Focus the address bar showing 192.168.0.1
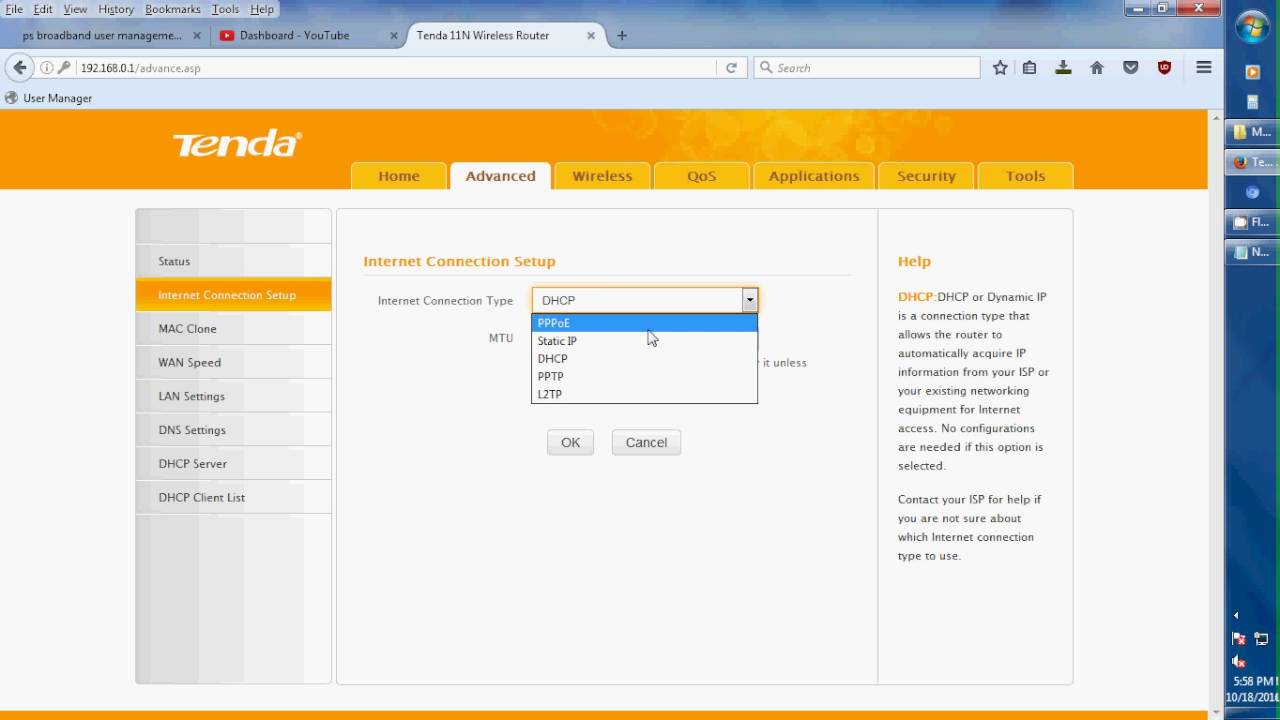Viewport: 1280px width, 720px height. coord(395,68)
